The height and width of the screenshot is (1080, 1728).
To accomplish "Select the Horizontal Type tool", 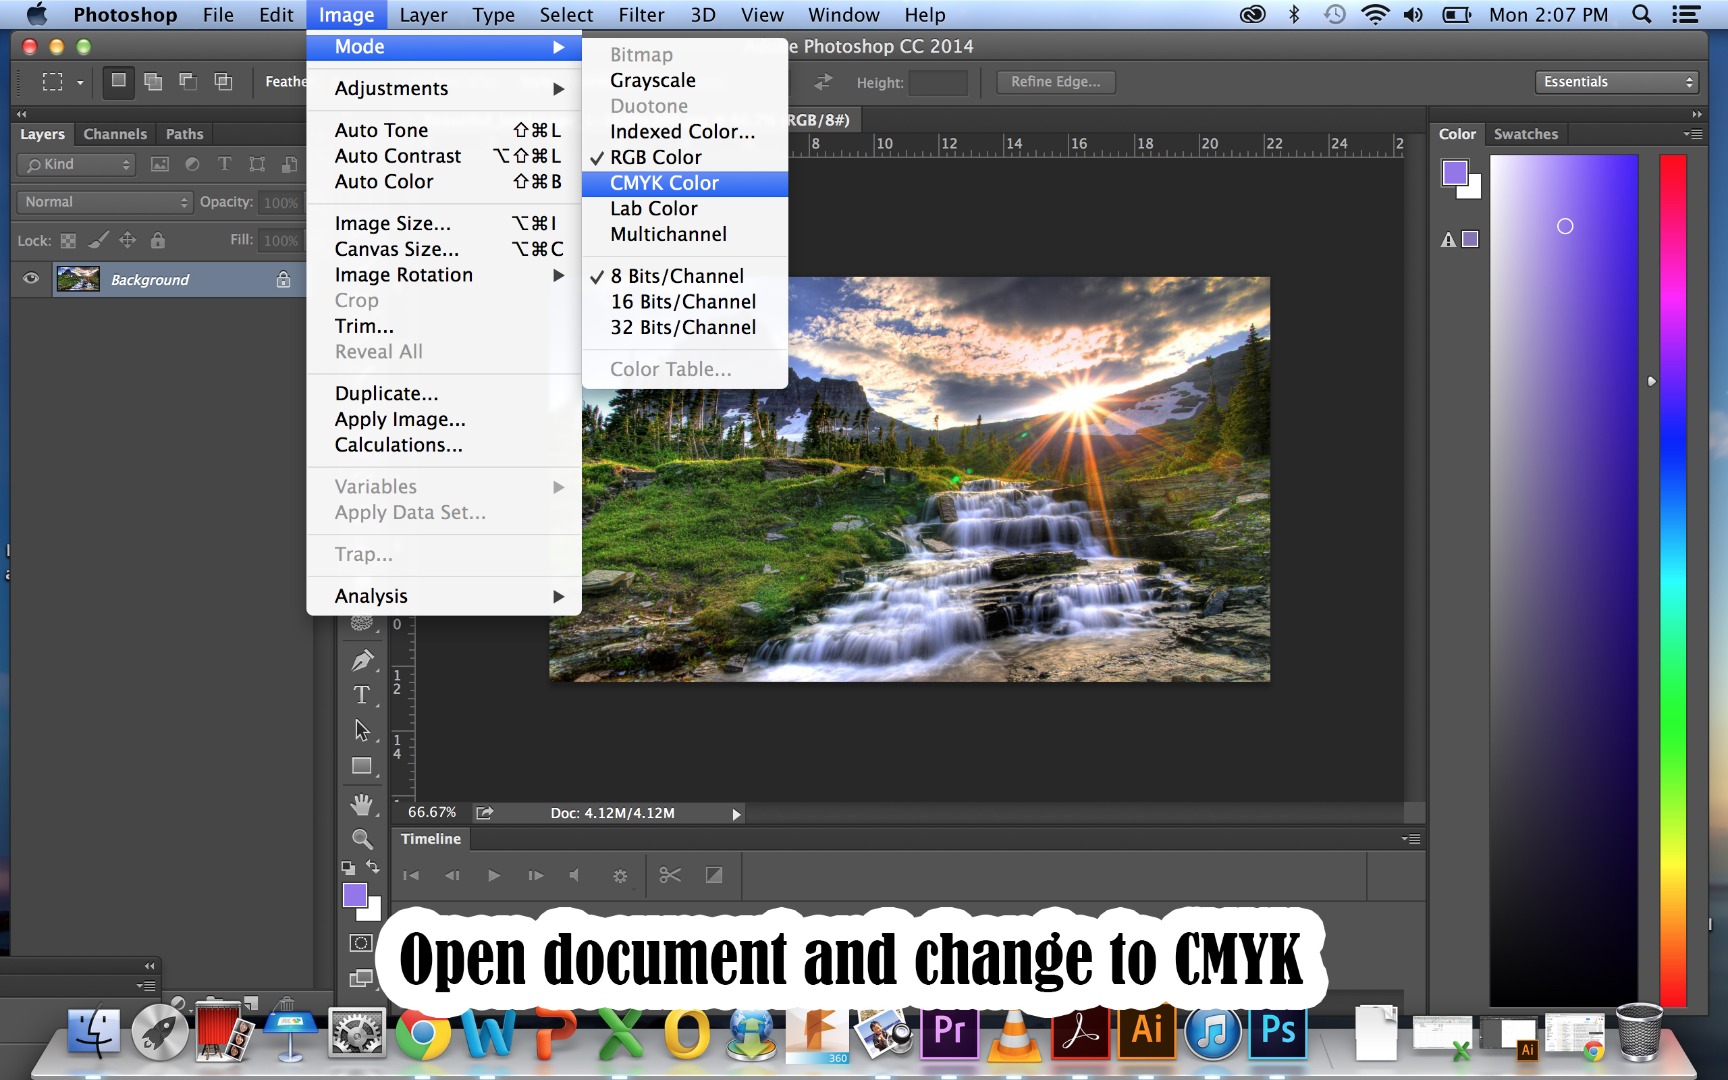I will pyautogui.click(x=362, y=695).
